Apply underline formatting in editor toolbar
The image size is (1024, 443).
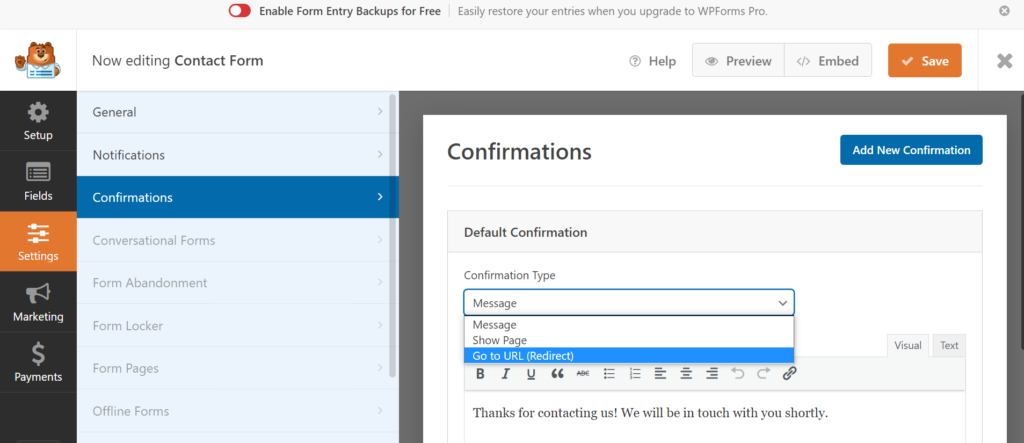531,374
